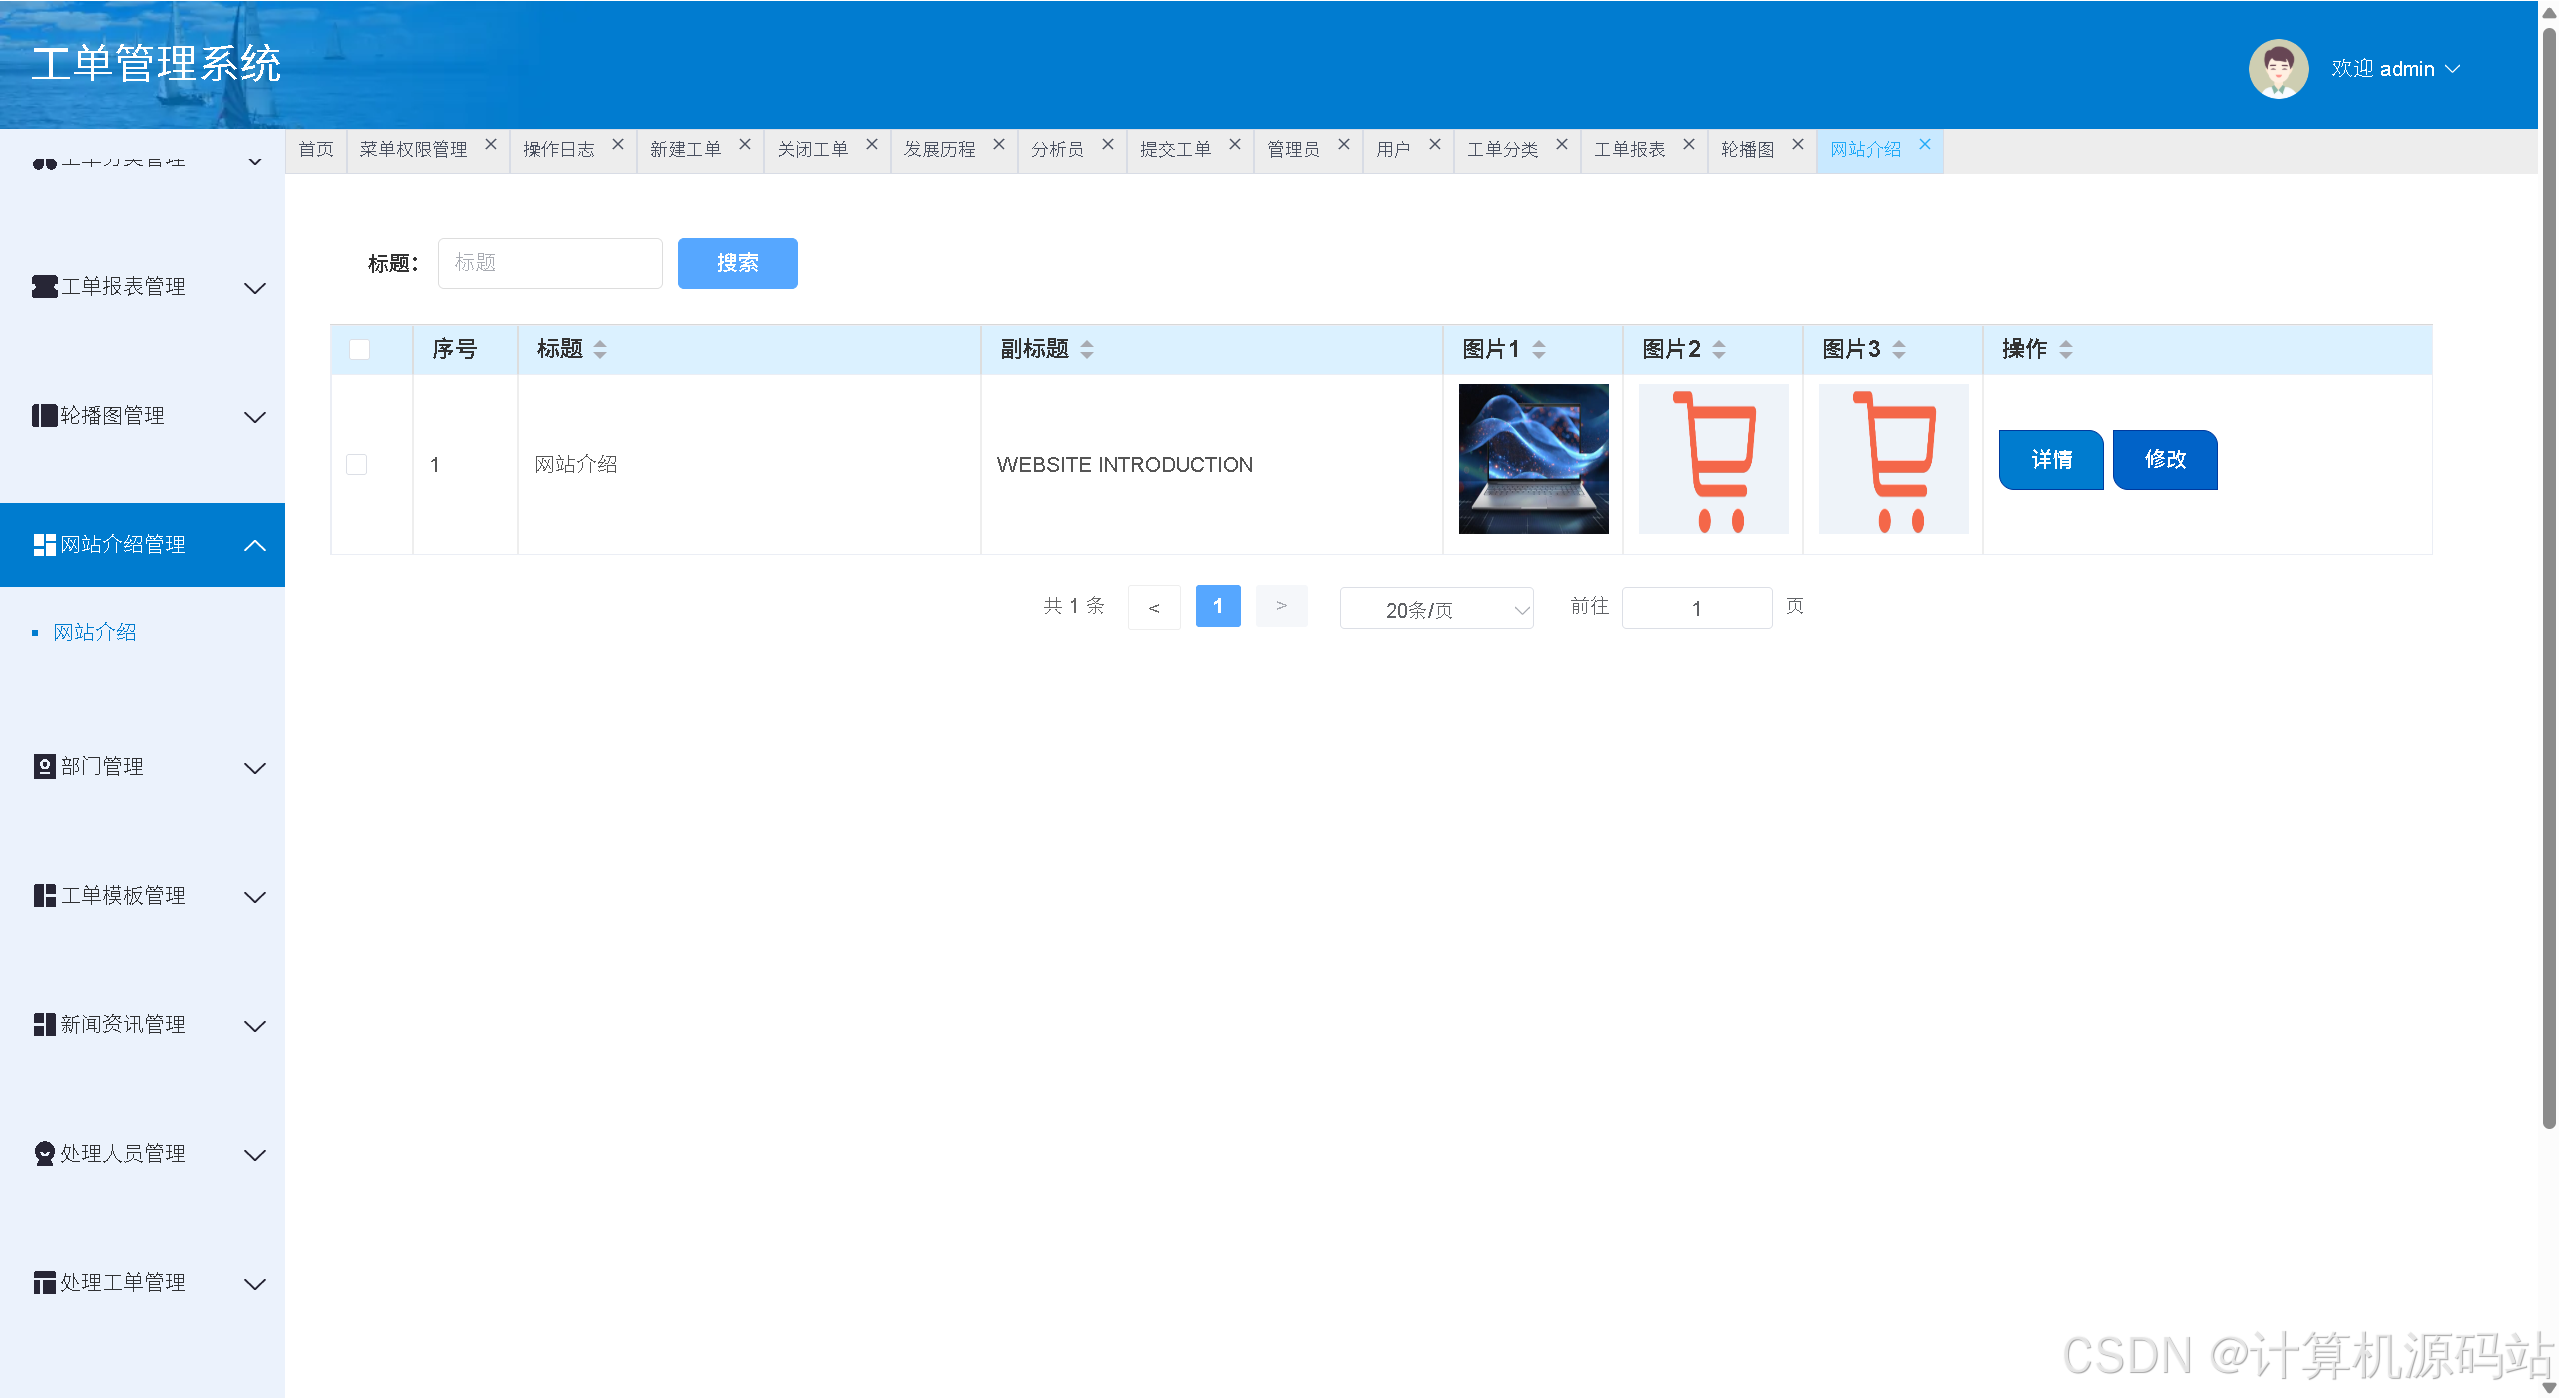This screenshot has height=1398, width=2559.
Task: Toggle the select-all header checkbox
Action: tap(359, 349)
